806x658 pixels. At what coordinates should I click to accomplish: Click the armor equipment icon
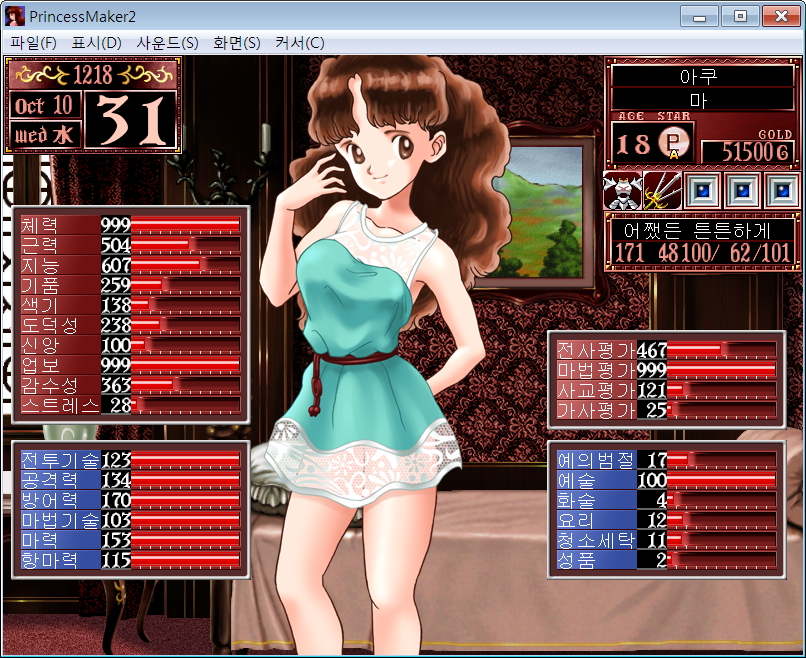[622, 191]
